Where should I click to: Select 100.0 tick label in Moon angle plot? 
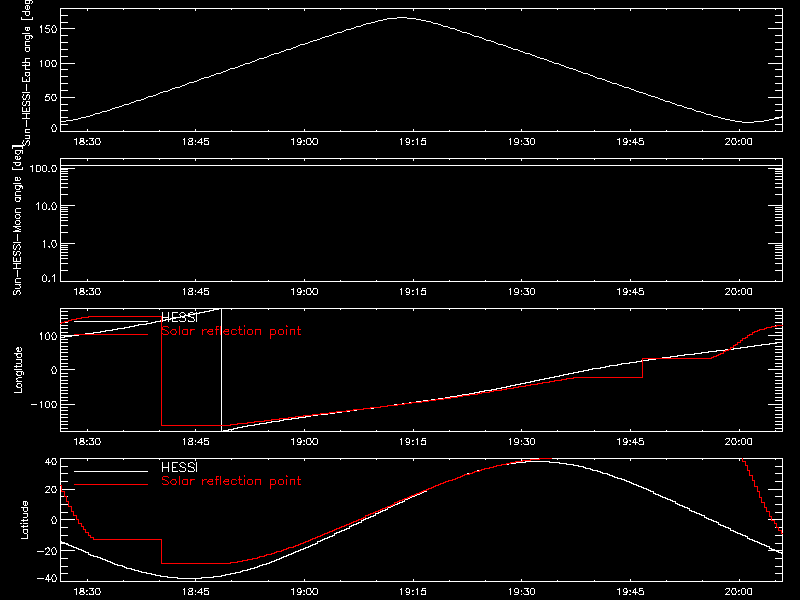[43, 168]
